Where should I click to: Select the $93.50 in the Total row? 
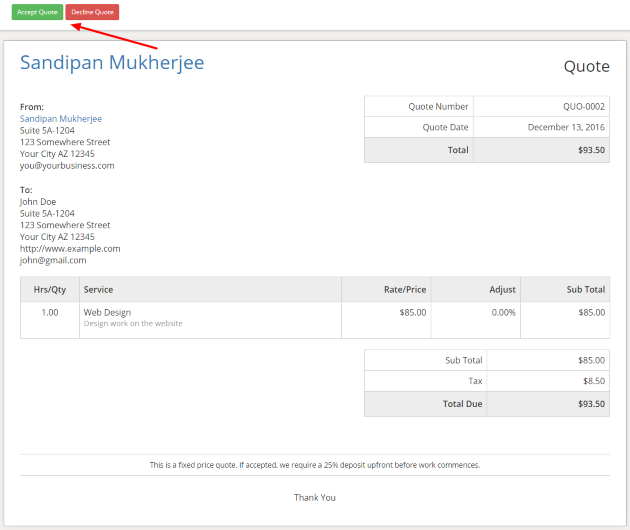pos(591,150)
